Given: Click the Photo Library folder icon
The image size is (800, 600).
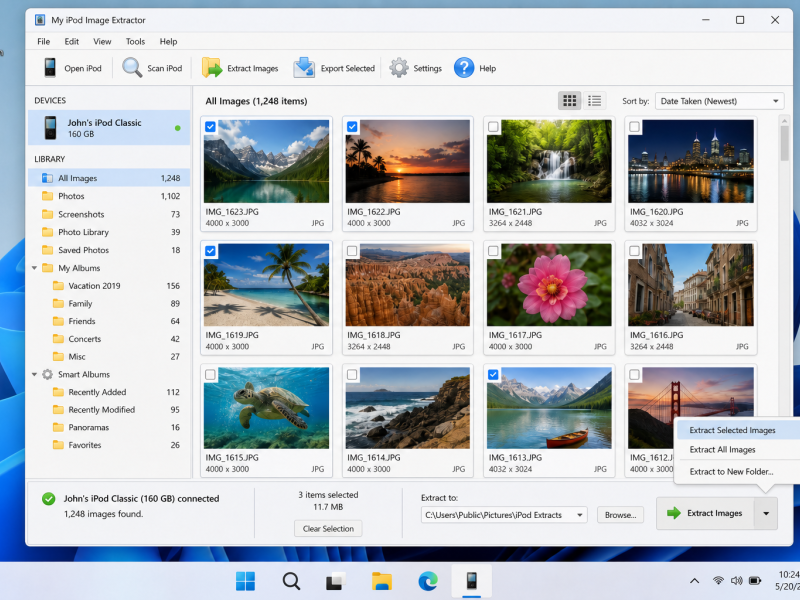Looking at the screenshot, I should tap(47, 232).
